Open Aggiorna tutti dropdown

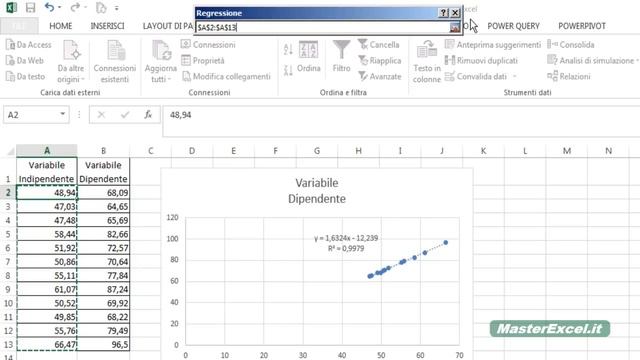click(160, 62)
